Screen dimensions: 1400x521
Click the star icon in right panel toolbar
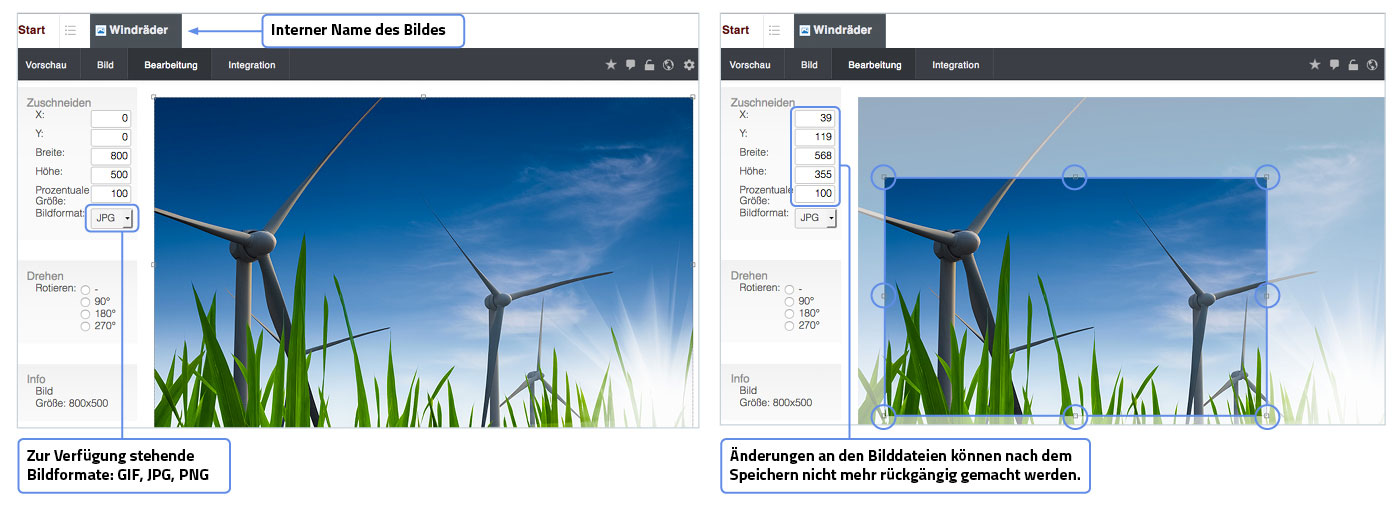(1315, 65)
